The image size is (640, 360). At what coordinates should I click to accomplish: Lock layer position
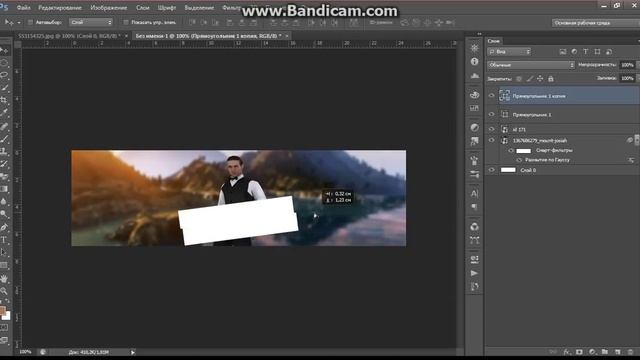pyautogui.click(x=540, y=78)
